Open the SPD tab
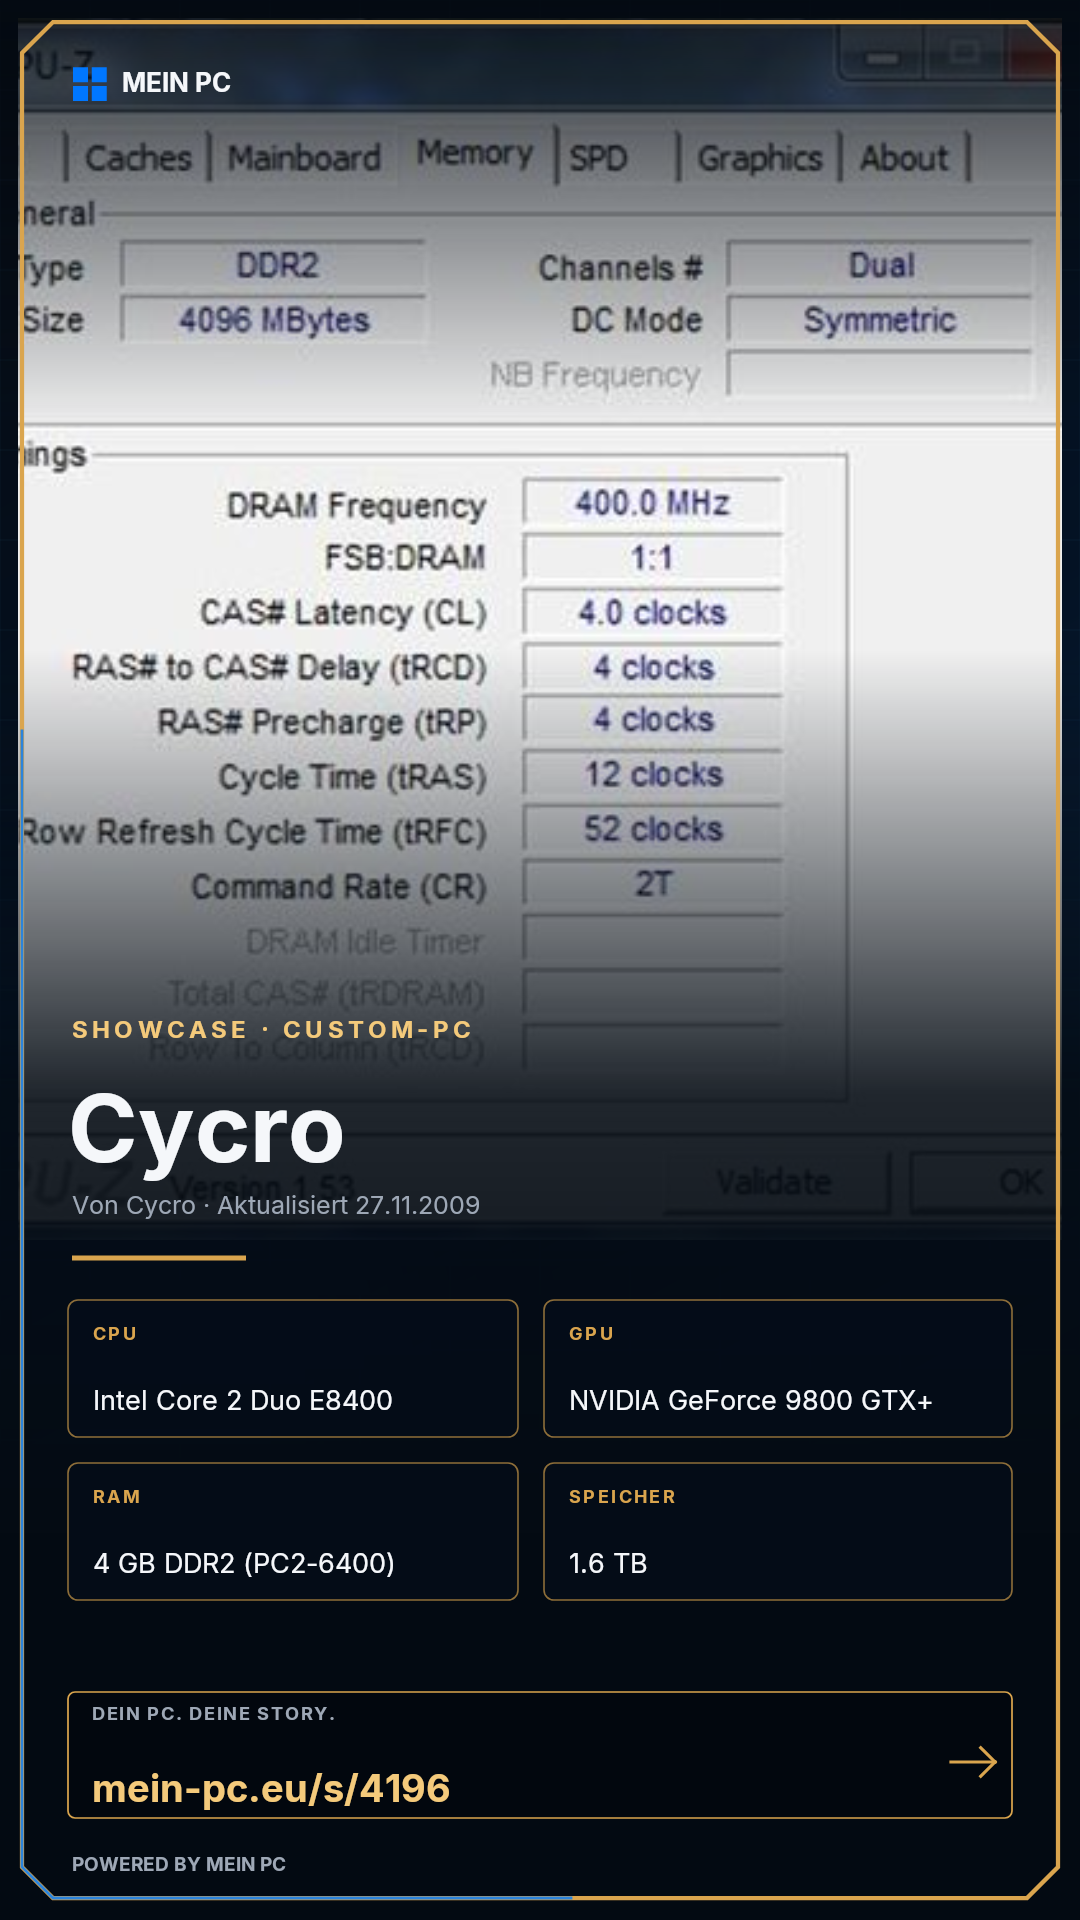The height and width of the screenshot is (1920, 1080). point(598,158)
